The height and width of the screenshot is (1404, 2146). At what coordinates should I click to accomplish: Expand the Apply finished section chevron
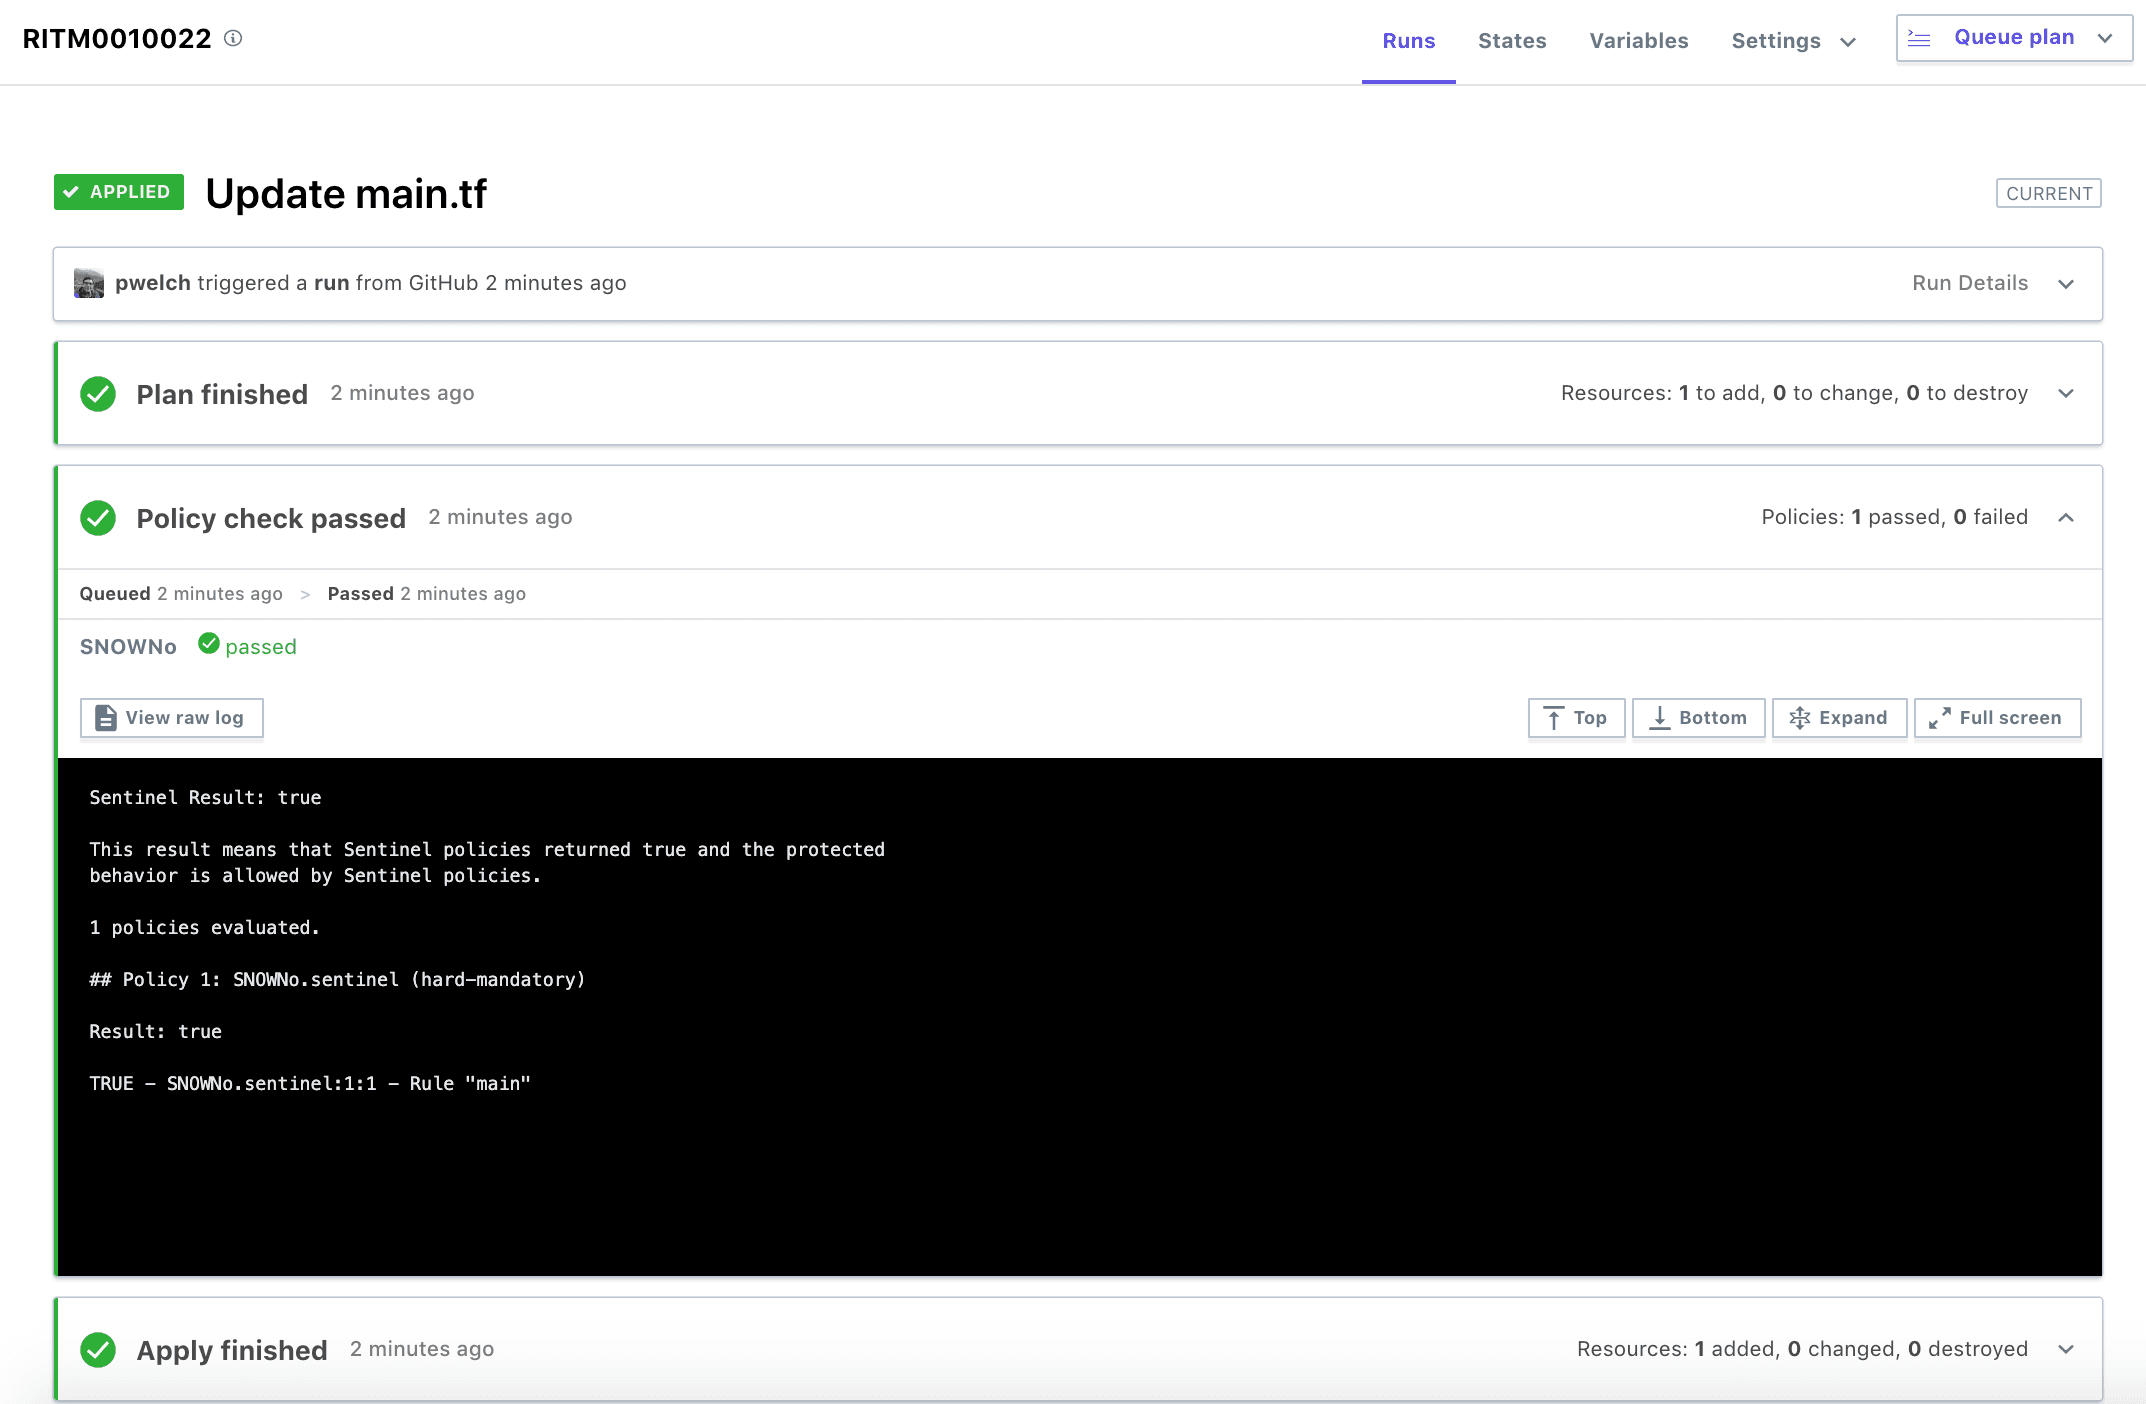[x=2066, y=1350]
